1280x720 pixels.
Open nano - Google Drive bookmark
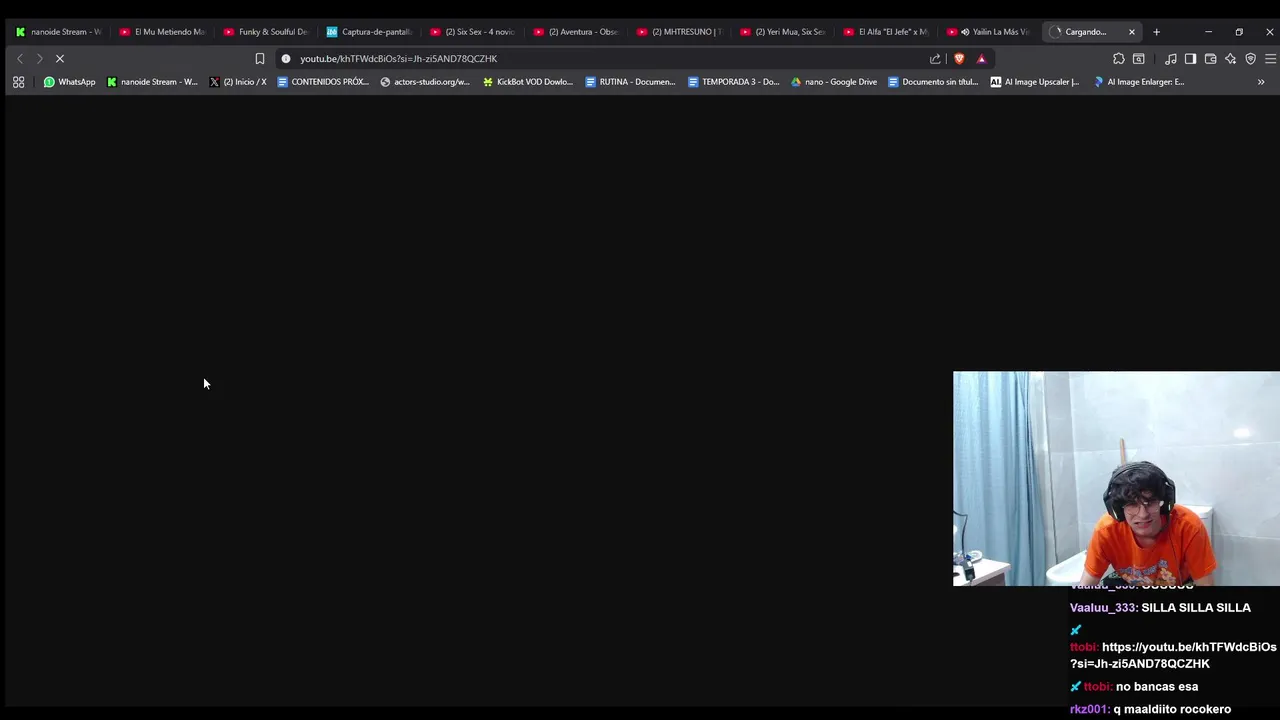[x=834, y=82]
